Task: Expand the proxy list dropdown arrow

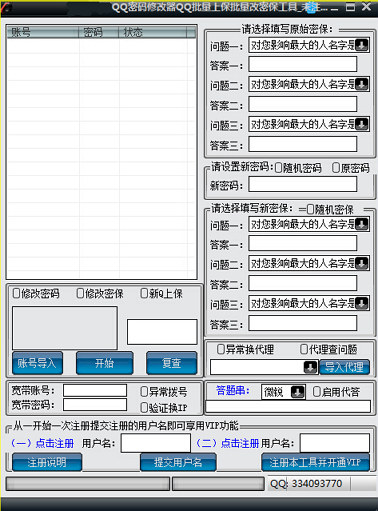Action: click(x=310, y=367)
